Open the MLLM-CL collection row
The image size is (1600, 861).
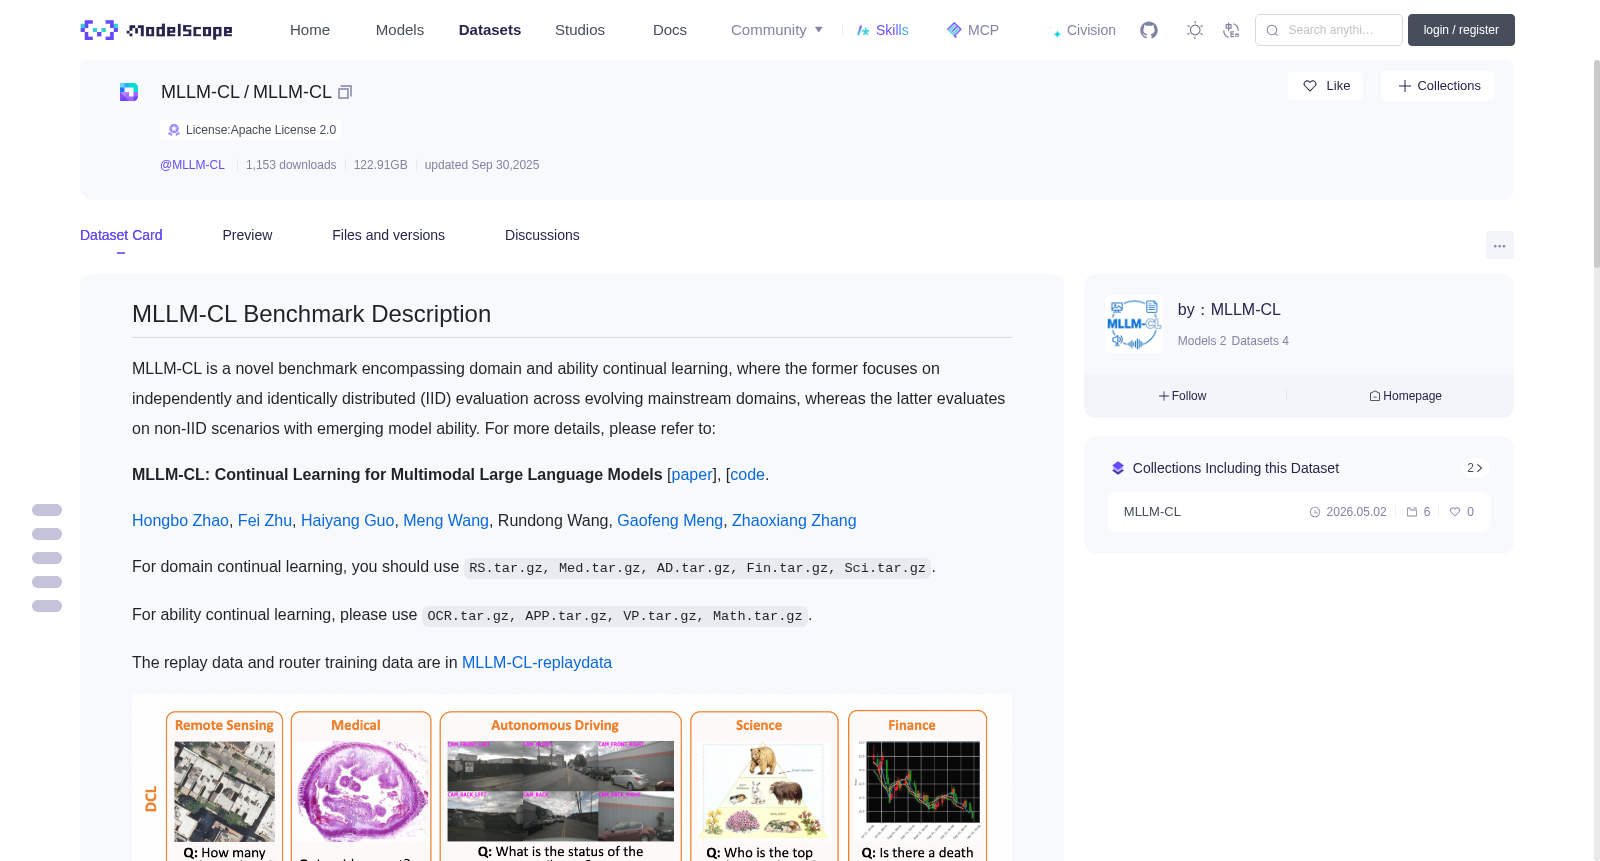[x=1298, y=512]
